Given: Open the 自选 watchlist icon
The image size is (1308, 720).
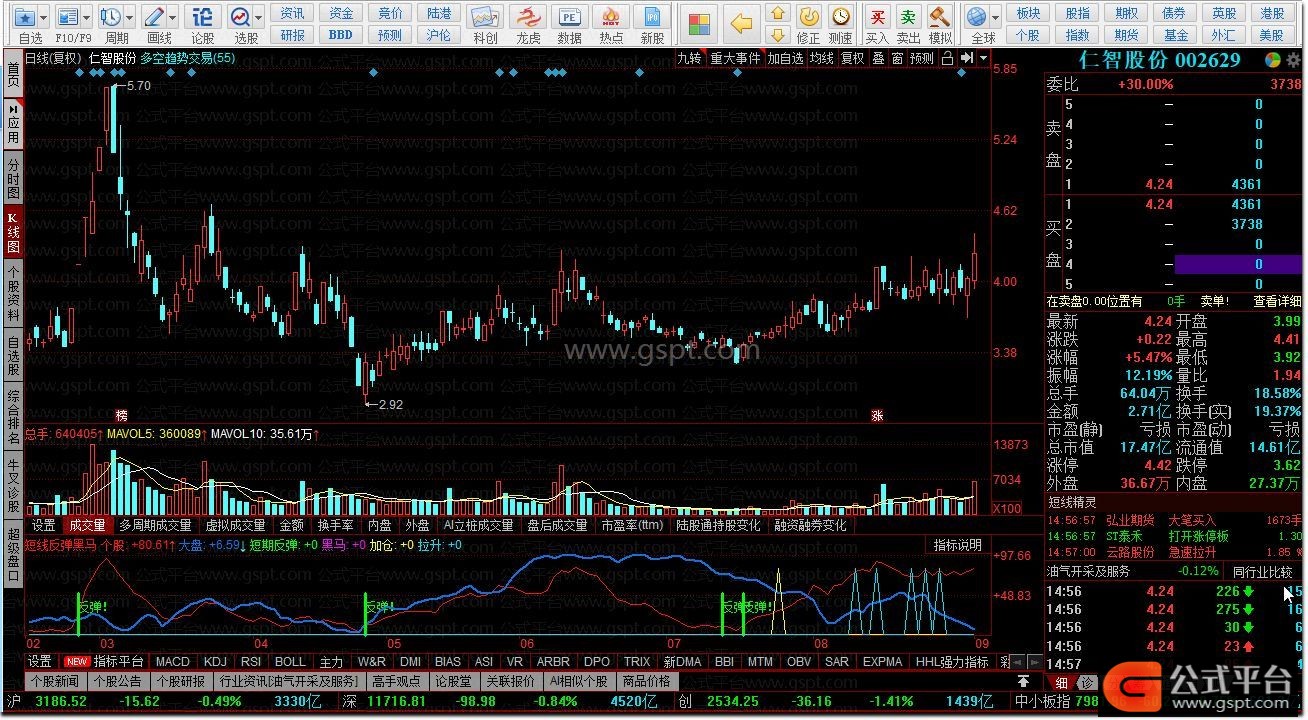Looking at the screenshot, I should point(27,17).
